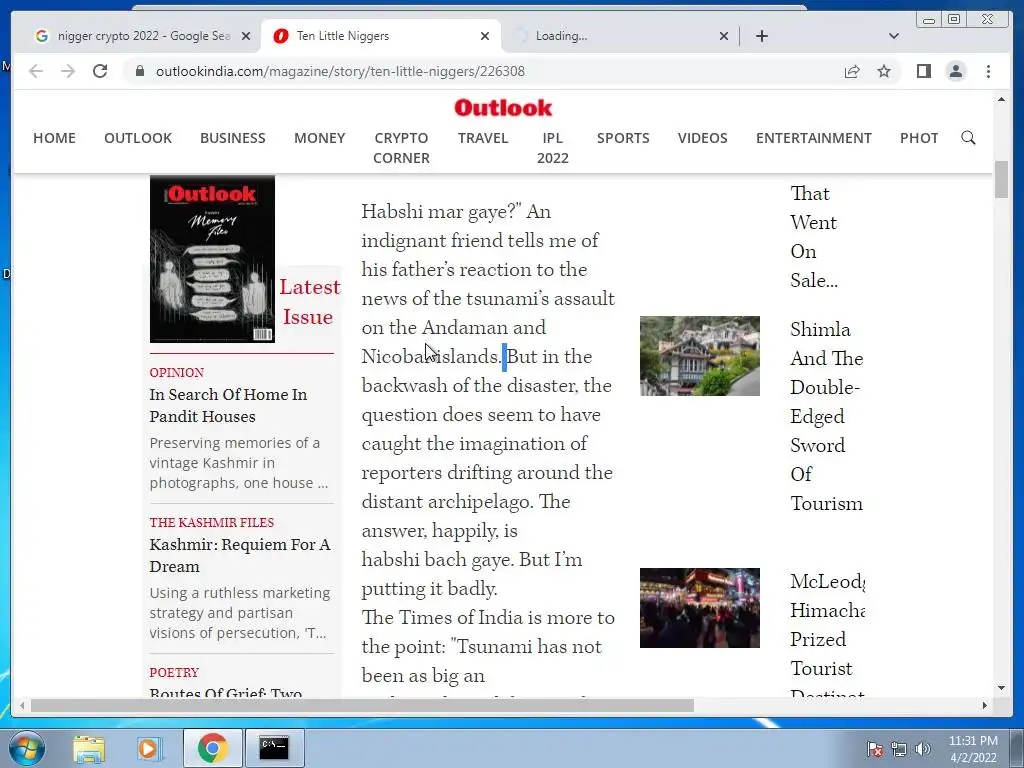Open the IPL 2022 nav section
1024x768 pixels.
click(552, 148)
